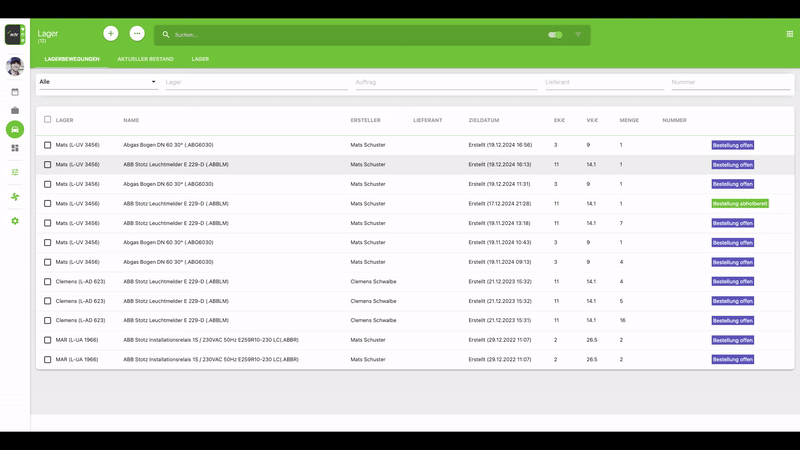Expand the 'Alle' filter dropdown
The image size is (800, 450).
97,82
